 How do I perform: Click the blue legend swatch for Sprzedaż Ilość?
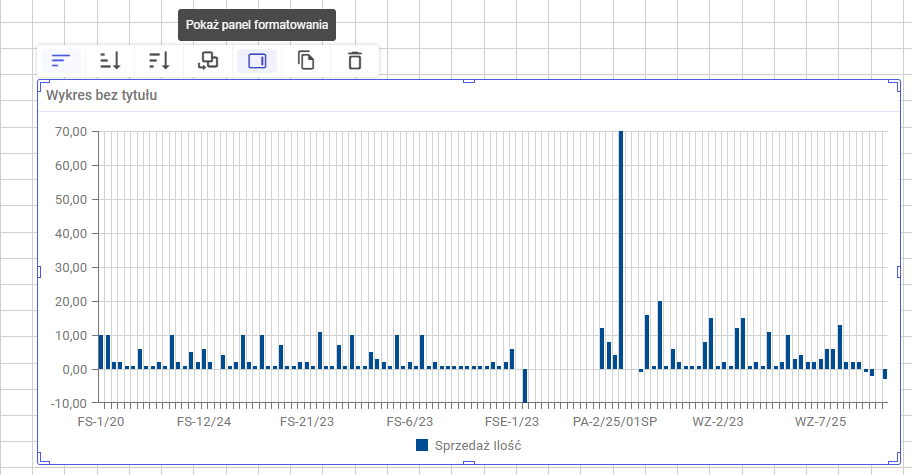coord(422,445)
